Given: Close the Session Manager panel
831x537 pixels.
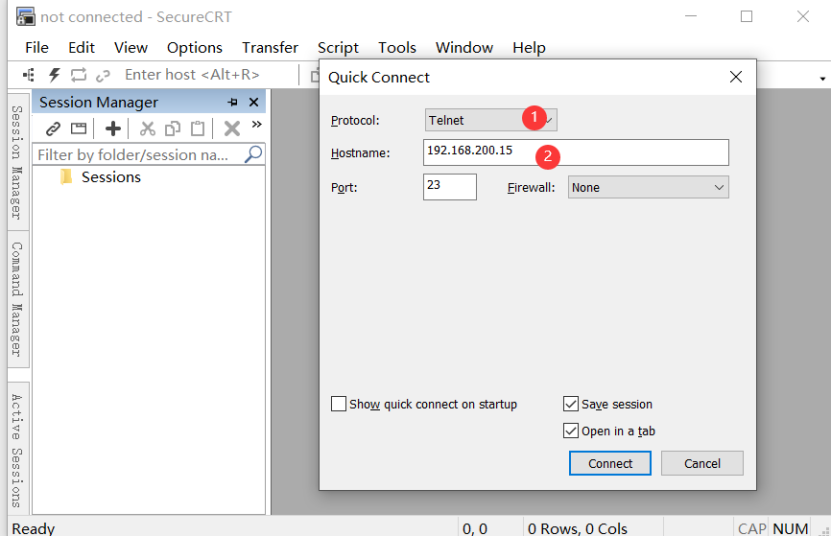Looking at the screenshot, I should (254, 102).
